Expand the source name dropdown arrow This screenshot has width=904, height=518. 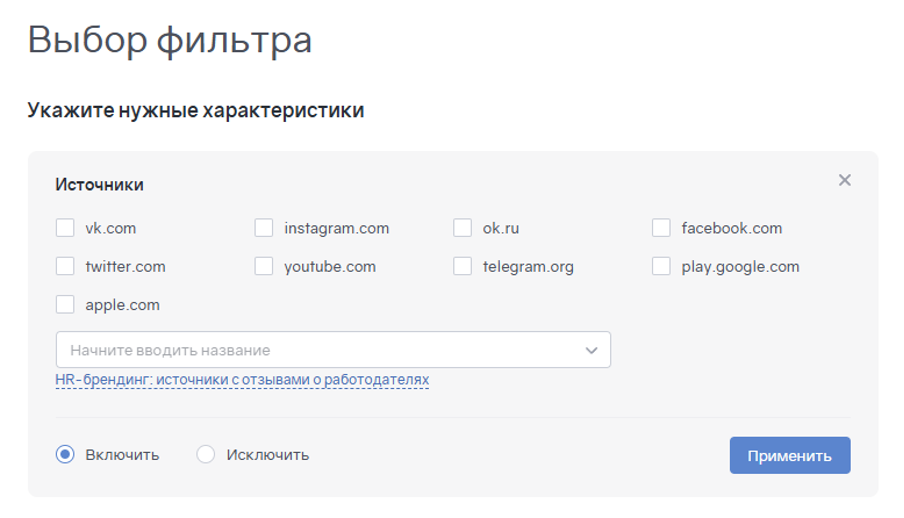[x=591, y=350]
